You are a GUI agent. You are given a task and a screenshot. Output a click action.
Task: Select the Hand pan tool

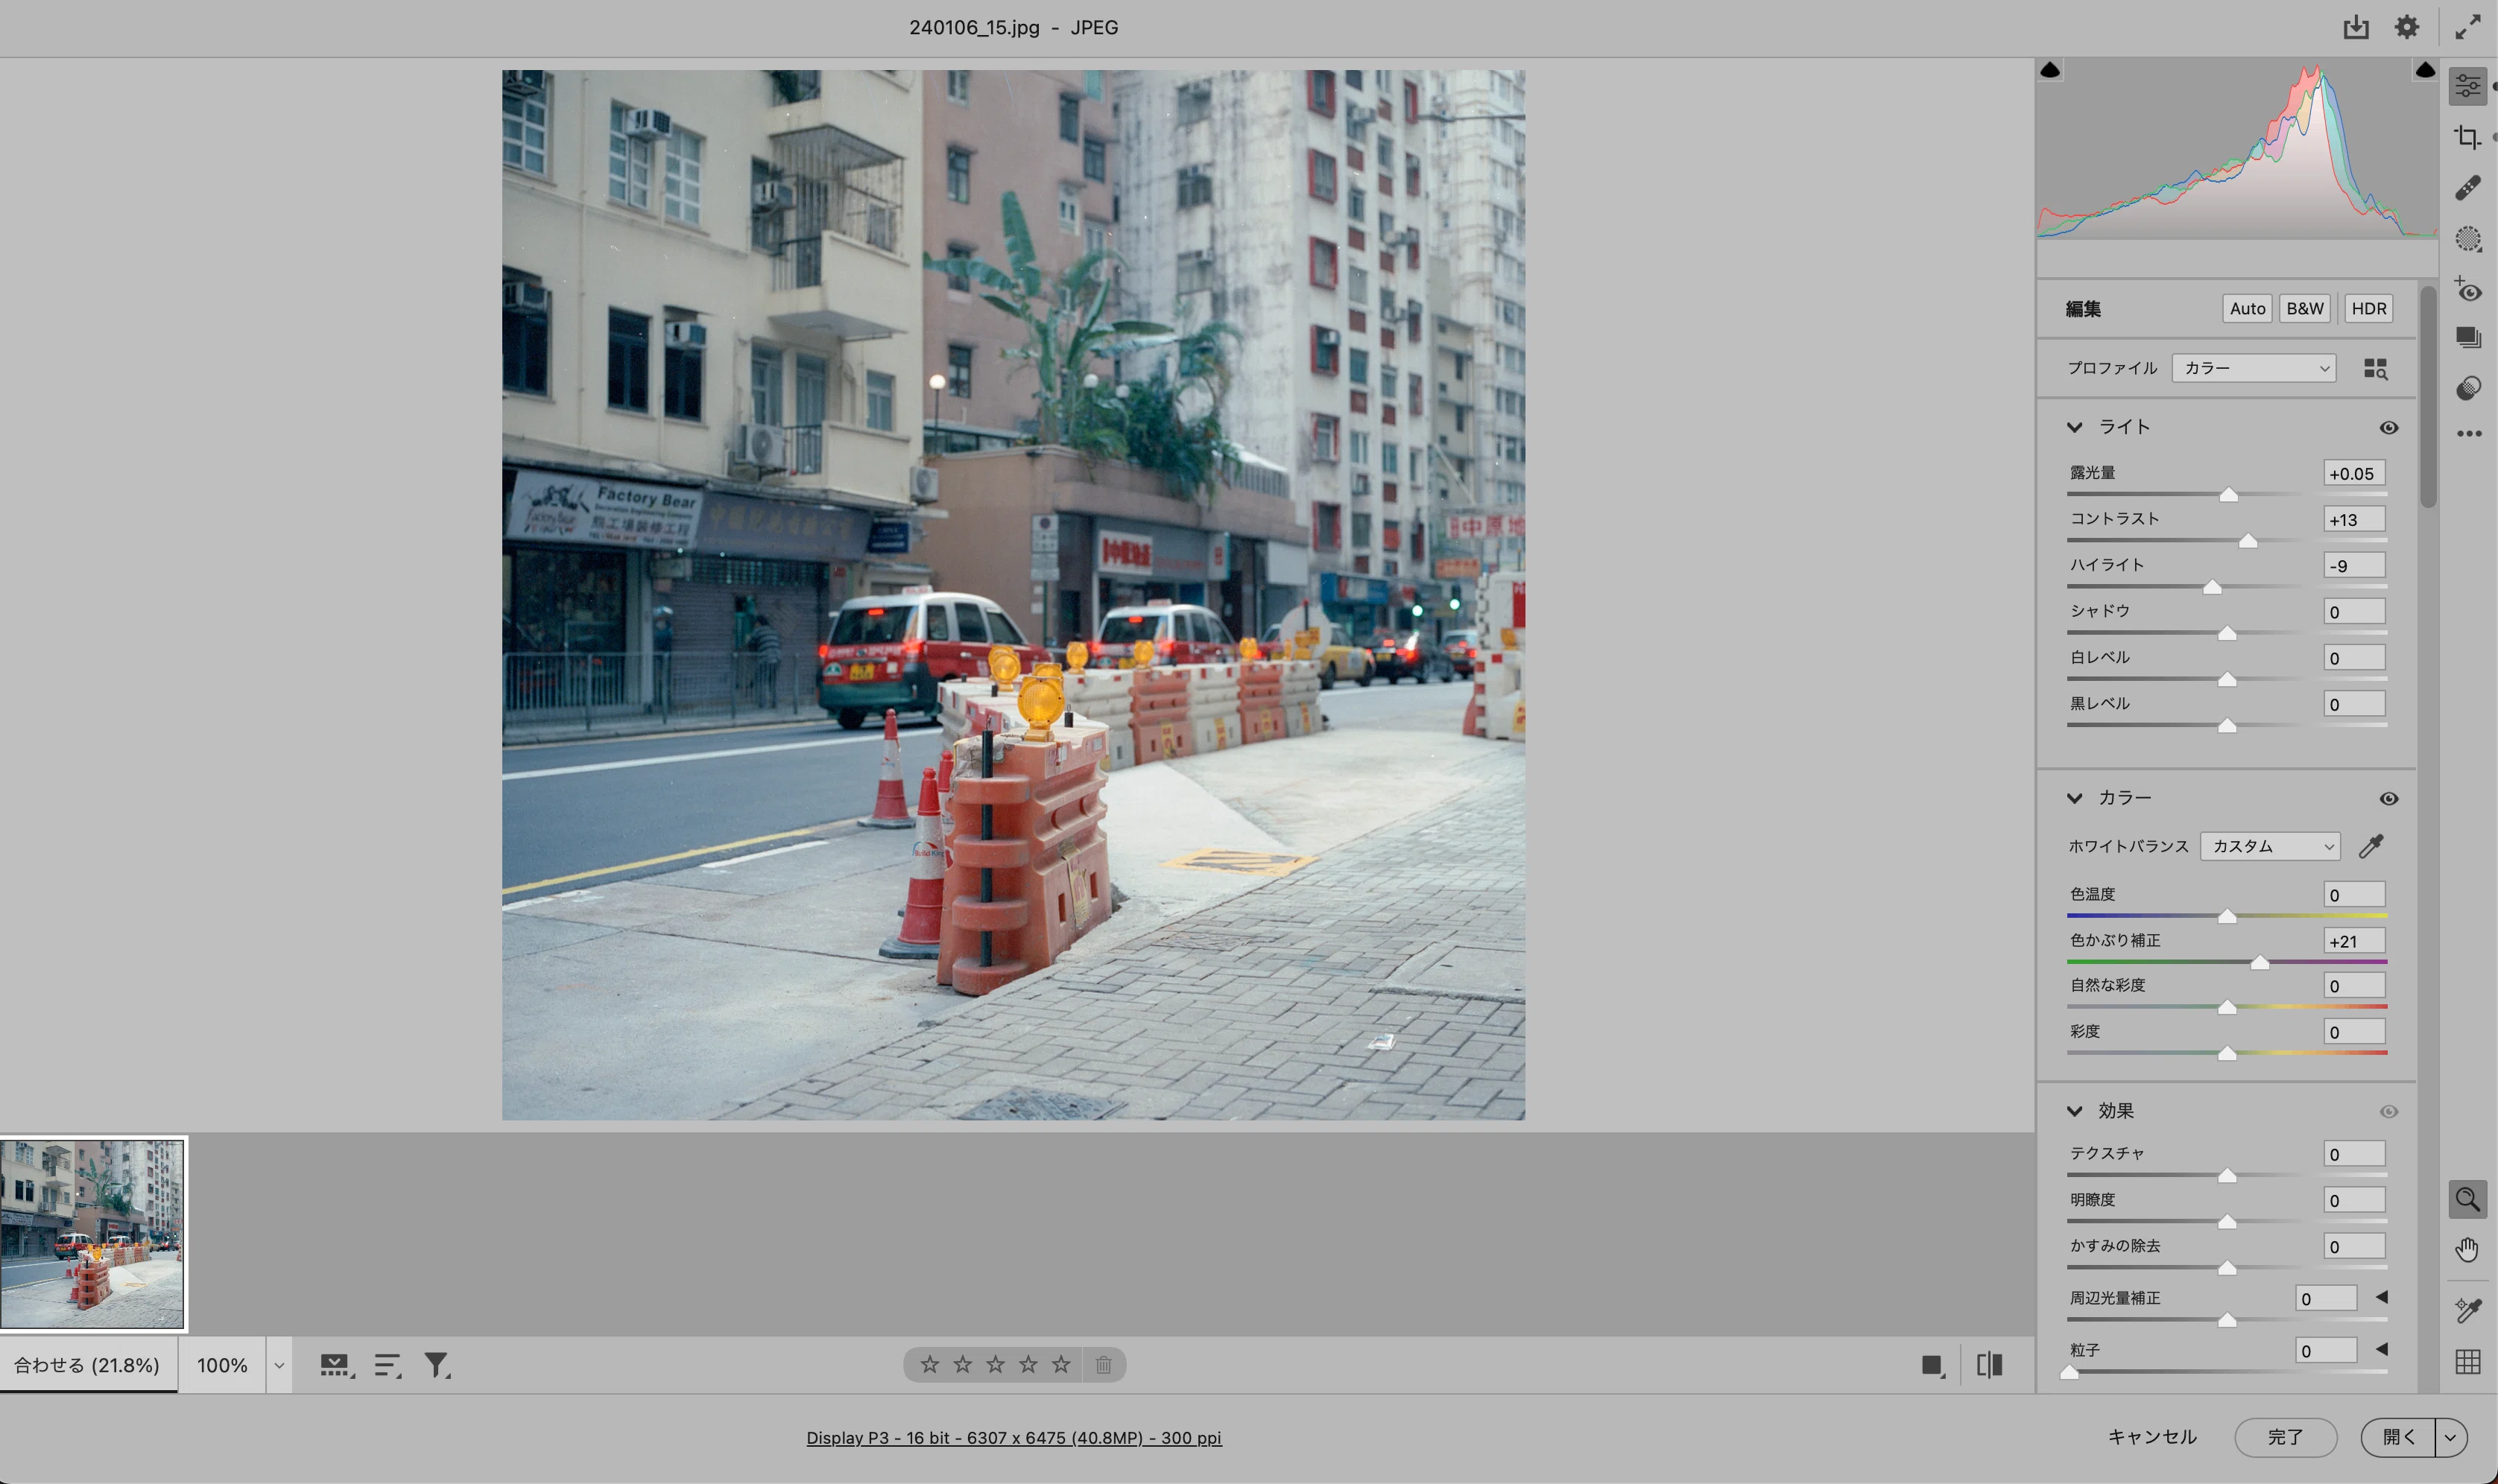pos(2467,1250)
